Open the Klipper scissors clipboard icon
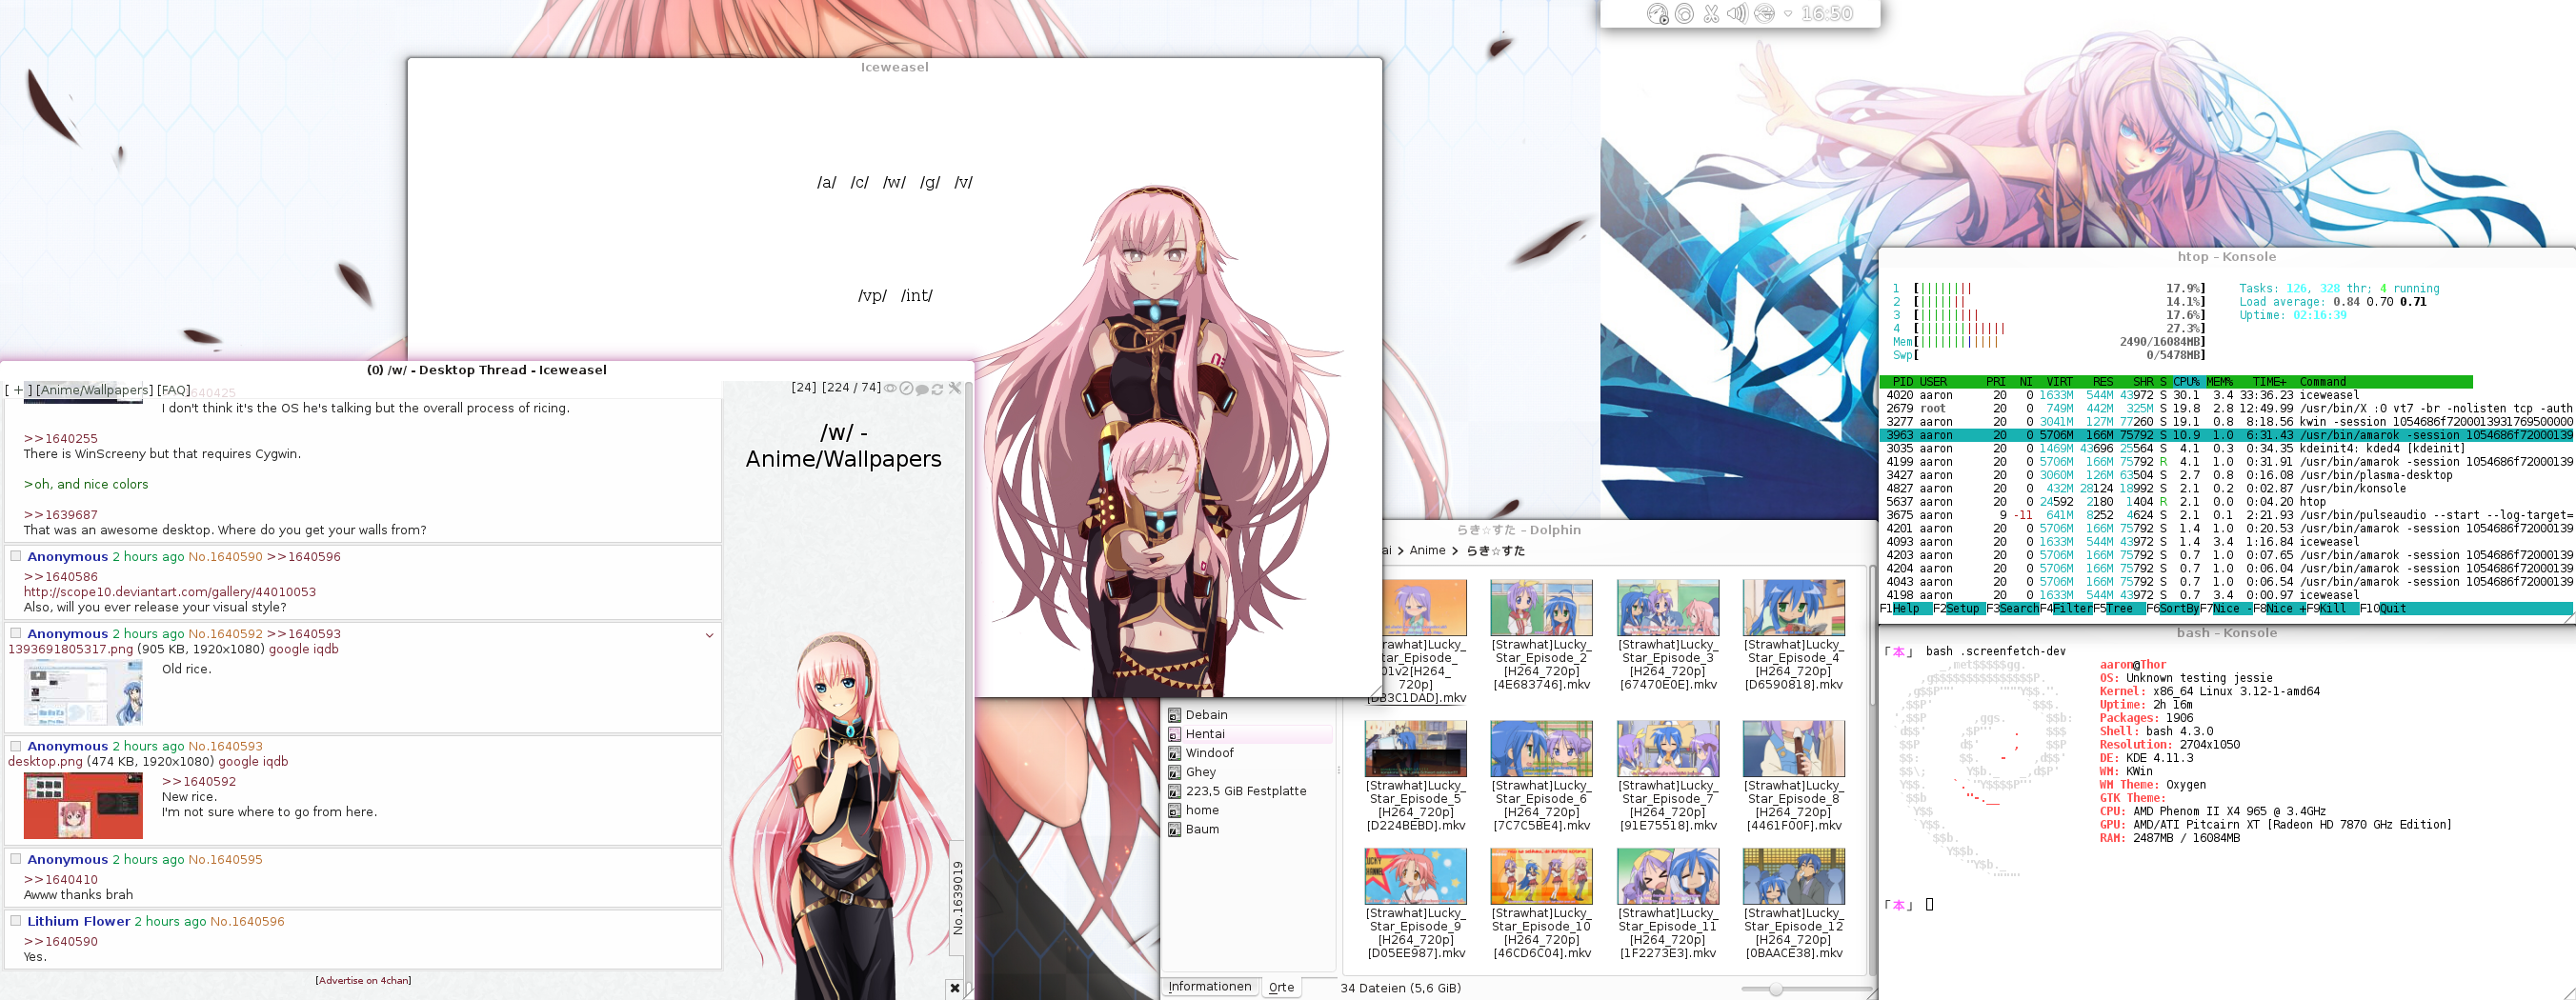2576x1000 pixels. [x=1711, y=14]
